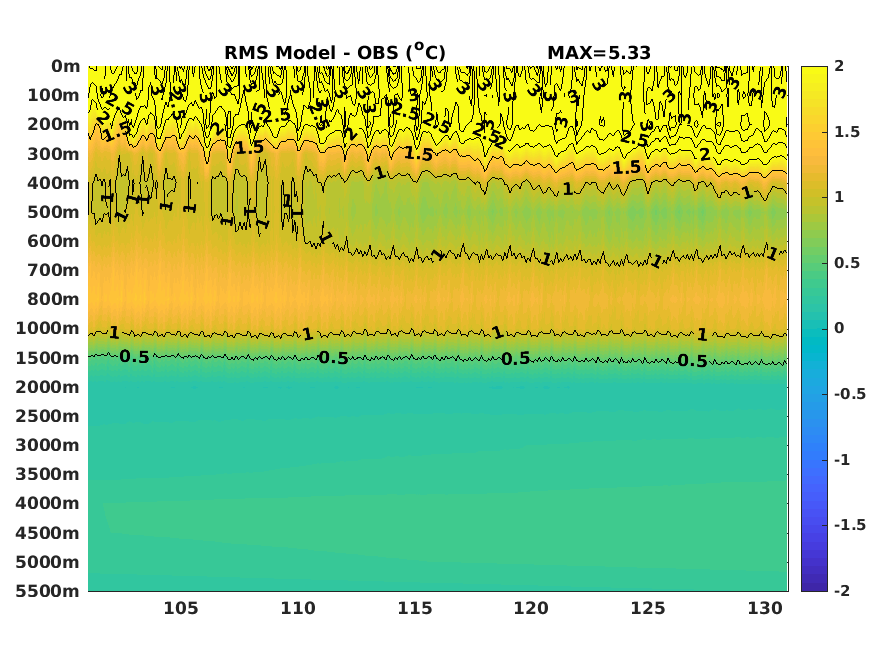This screenshot has height=656, width=875.
Task: Click the colorbar tick label "-0.5"
Action: [850, 394]
